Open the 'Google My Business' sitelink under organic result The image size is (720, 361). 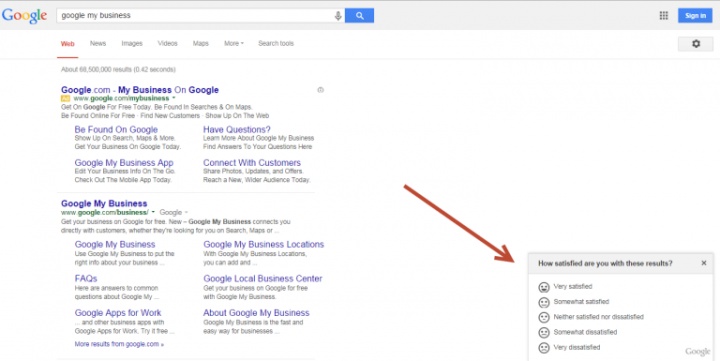(115, 244)
